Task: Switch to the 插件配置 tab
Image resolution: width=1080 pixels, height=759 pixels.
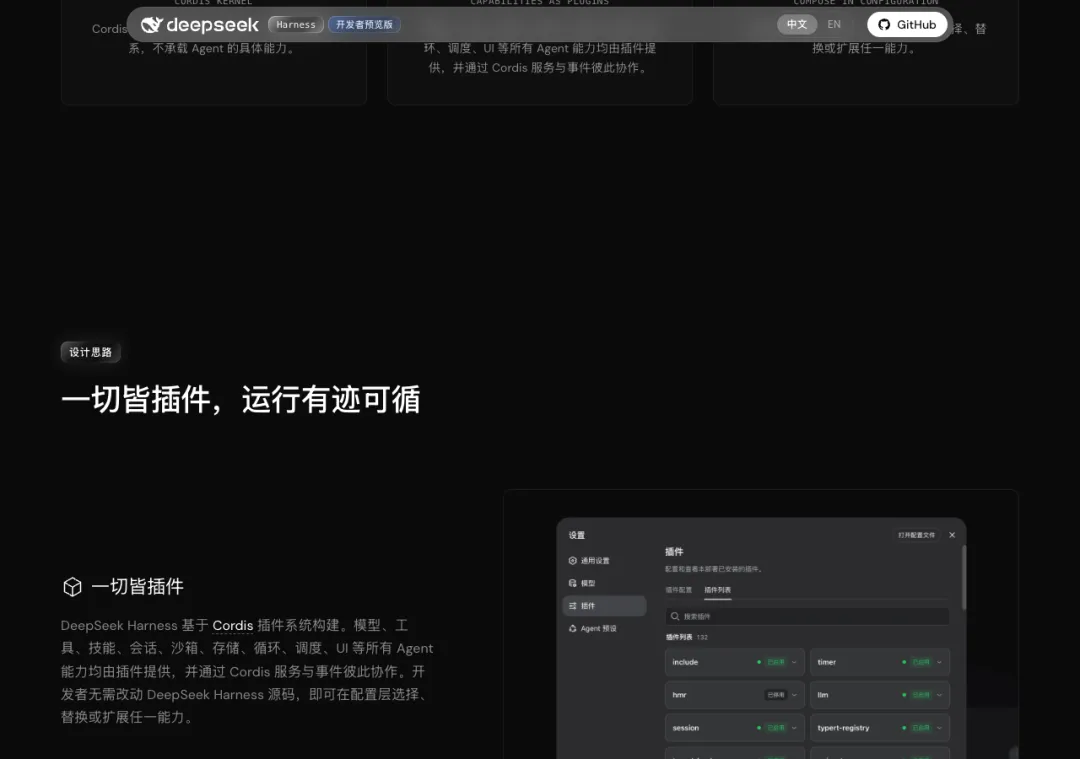Action: pyautogui.click(x=678, y=590)
